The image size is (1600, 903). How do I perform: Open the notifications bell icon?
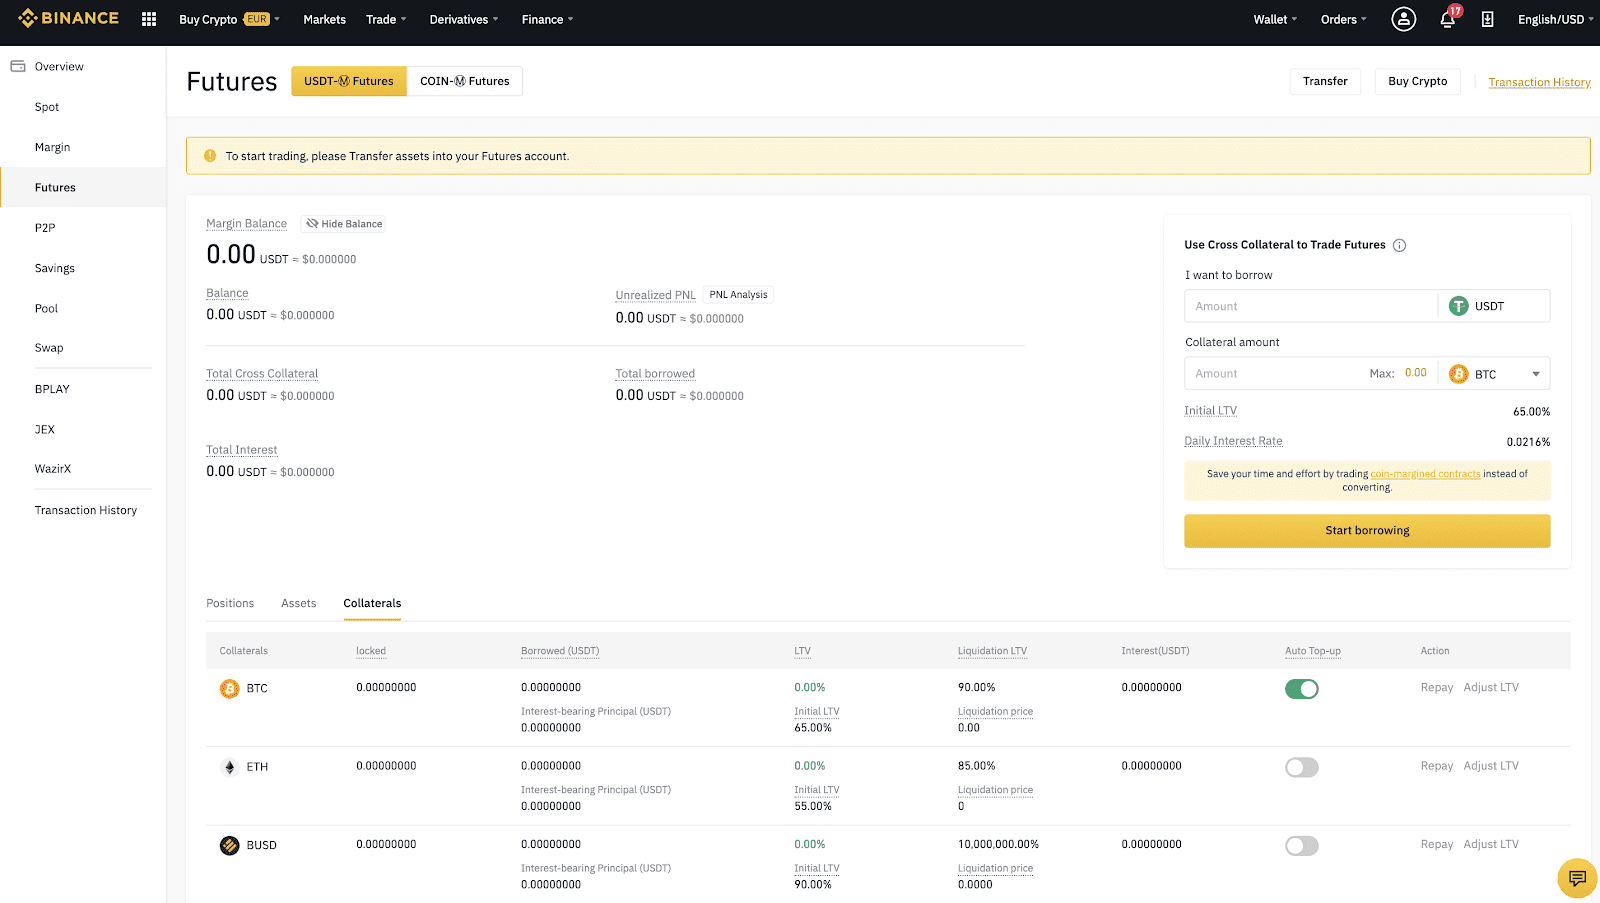pyautogui.click(x=1447, y=19)
